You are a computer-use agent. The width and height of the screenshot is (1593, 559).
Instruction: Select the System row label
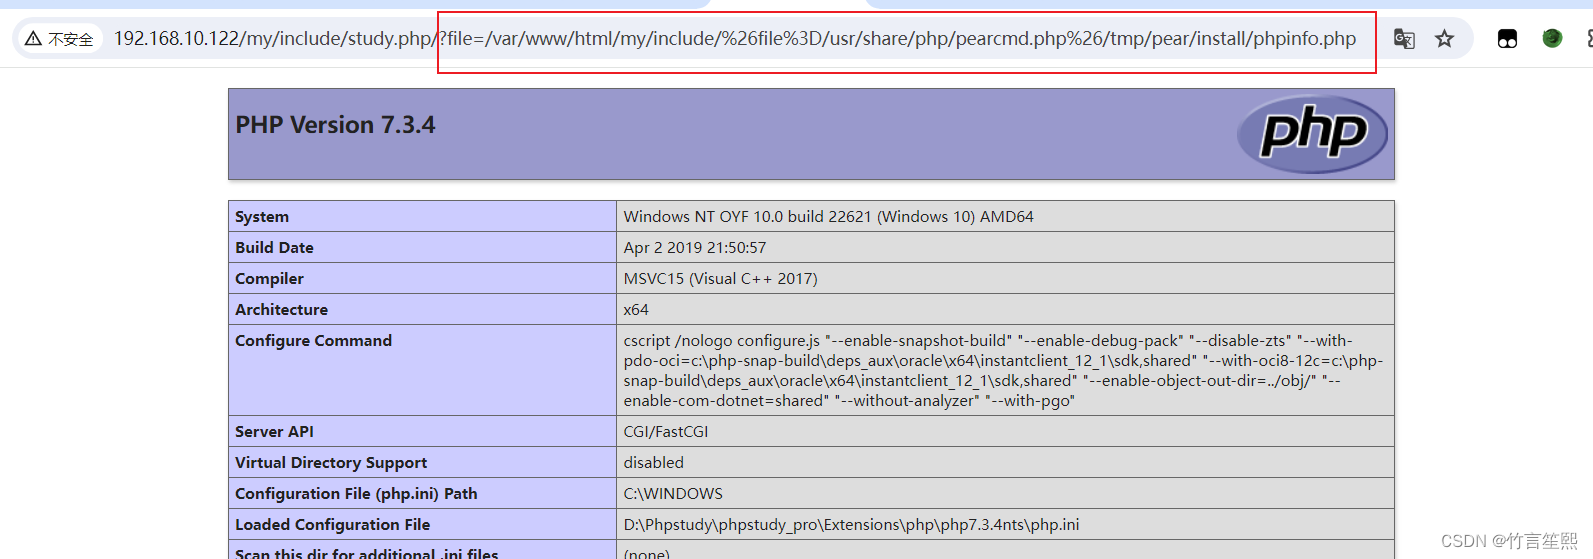[x=262, y=217]
